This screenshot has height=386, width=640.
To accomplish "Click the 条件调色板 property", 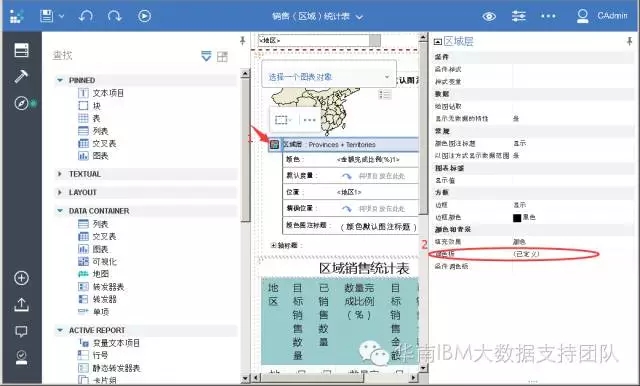I will (x=451, y=266).
